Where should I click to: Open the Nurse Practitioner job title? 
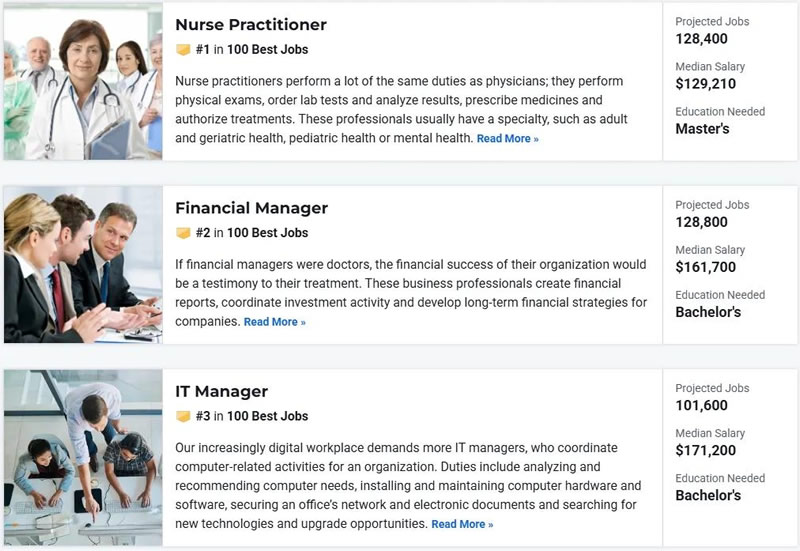[x=250, y=25]
